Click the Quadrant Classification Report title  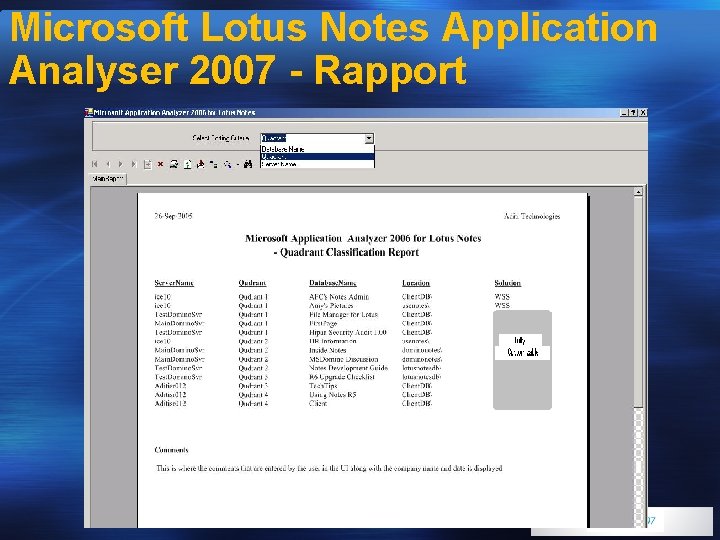click(x=349, y=253)
